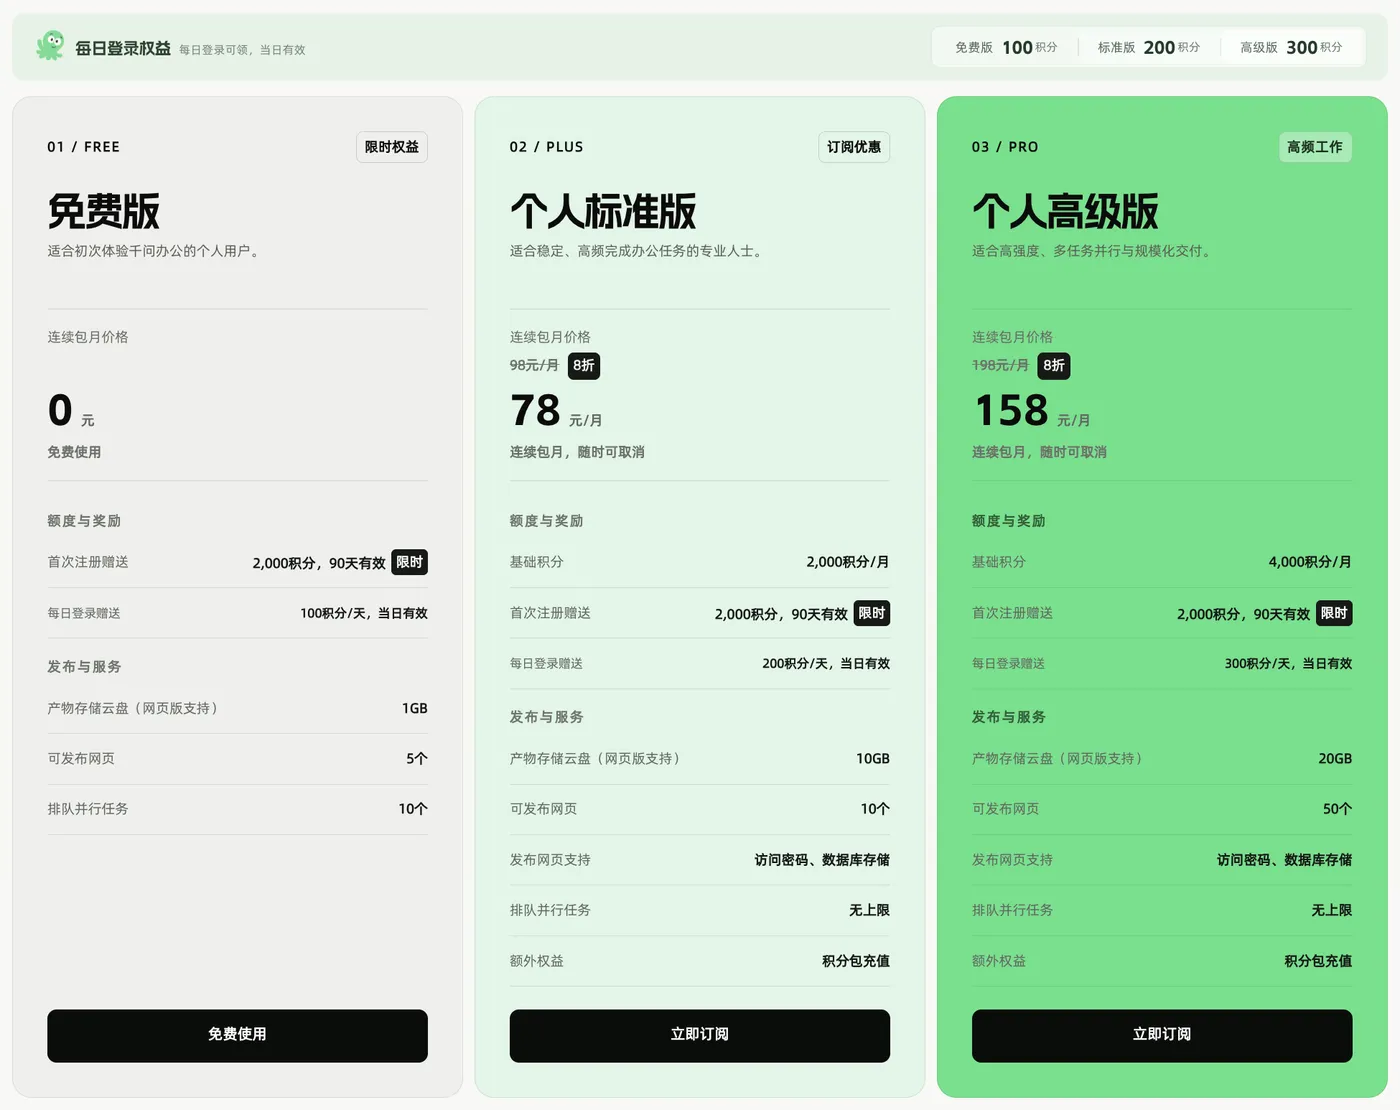This screenshot has width=1400, height=1110.
Task: Click the 免费版 plan title
Action: tap(104, 211)
